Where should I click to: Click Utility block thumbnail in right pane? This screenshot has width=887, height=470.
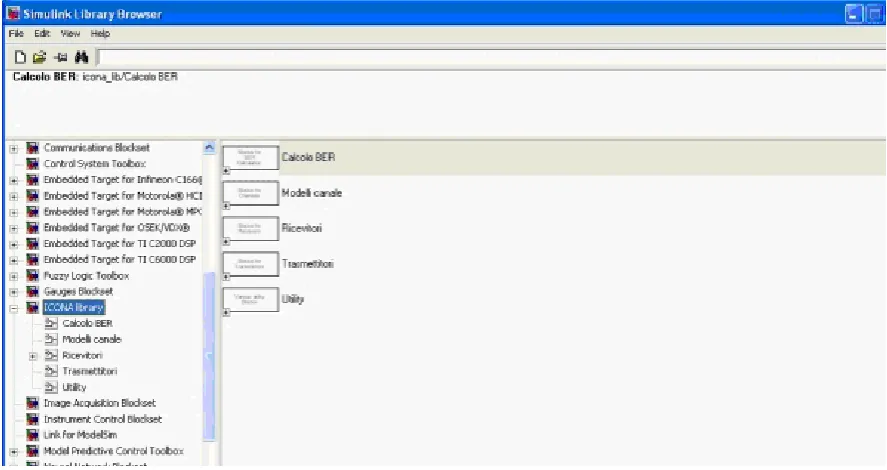click(x=251, y=299)
